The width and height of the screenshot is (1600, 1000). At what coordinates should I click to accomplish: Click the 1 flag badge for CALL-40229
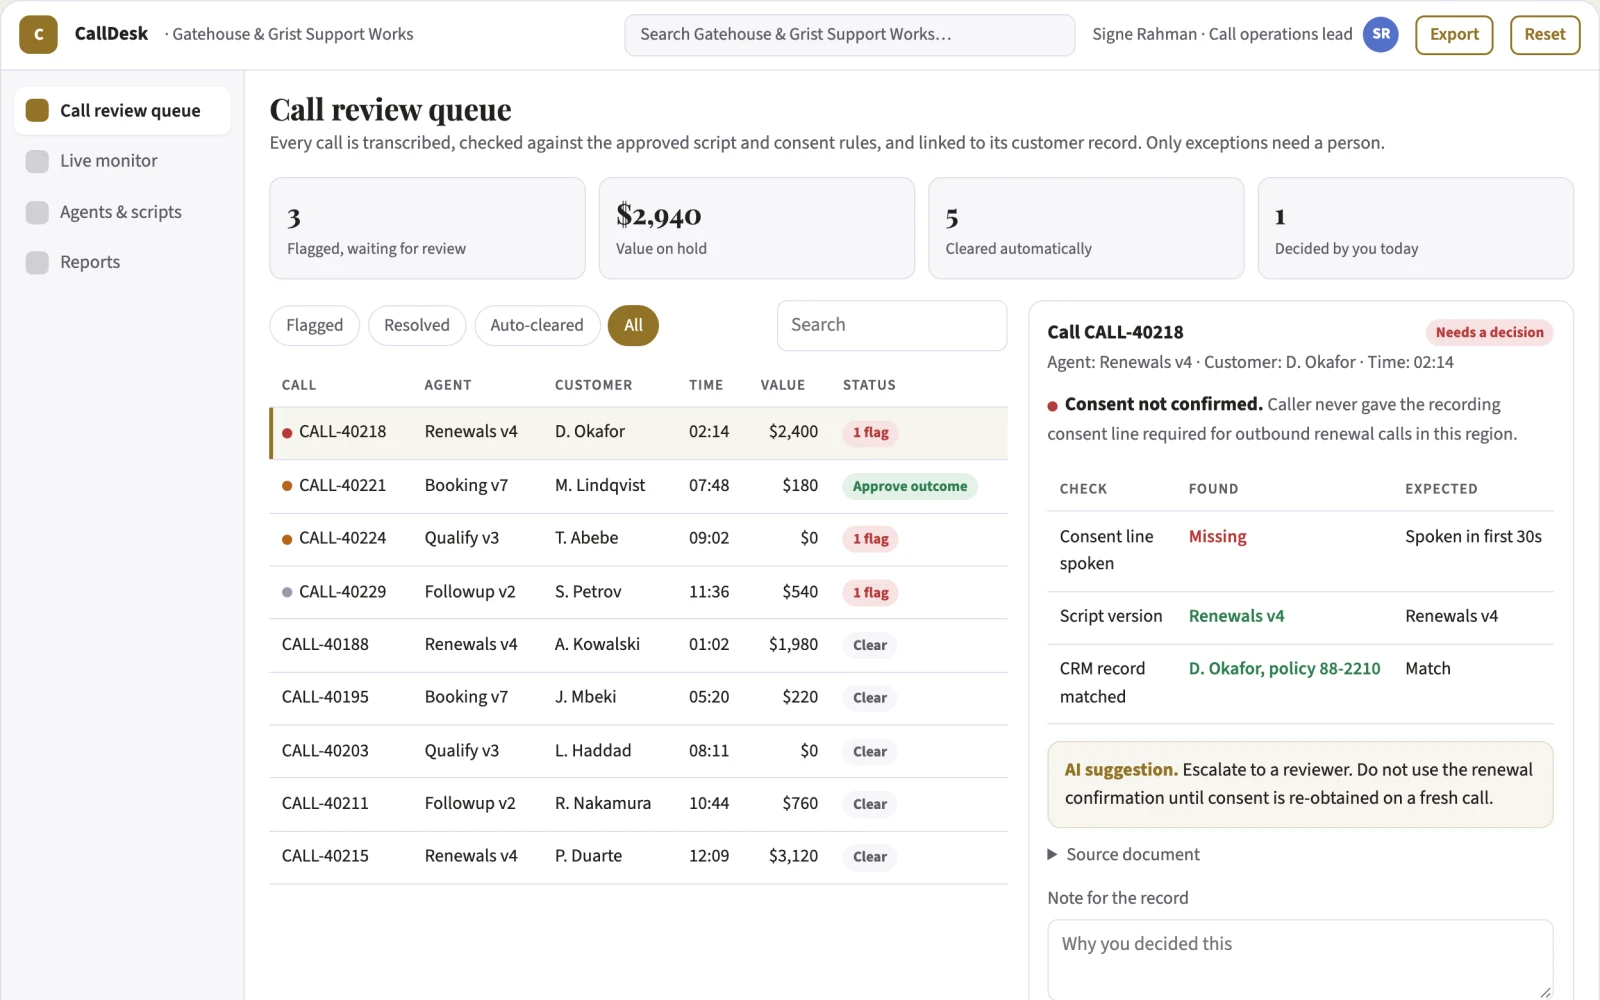(x=871, y=593)
